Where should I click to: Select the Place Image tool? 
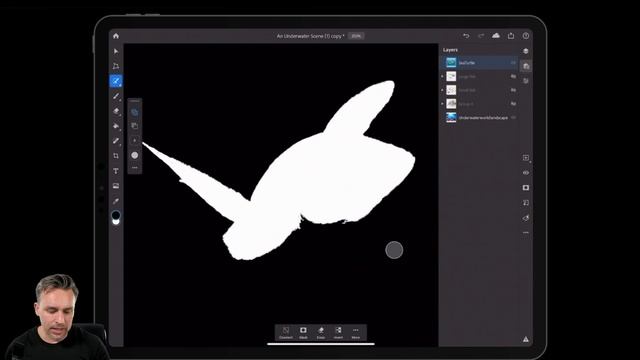click(116, 186)
